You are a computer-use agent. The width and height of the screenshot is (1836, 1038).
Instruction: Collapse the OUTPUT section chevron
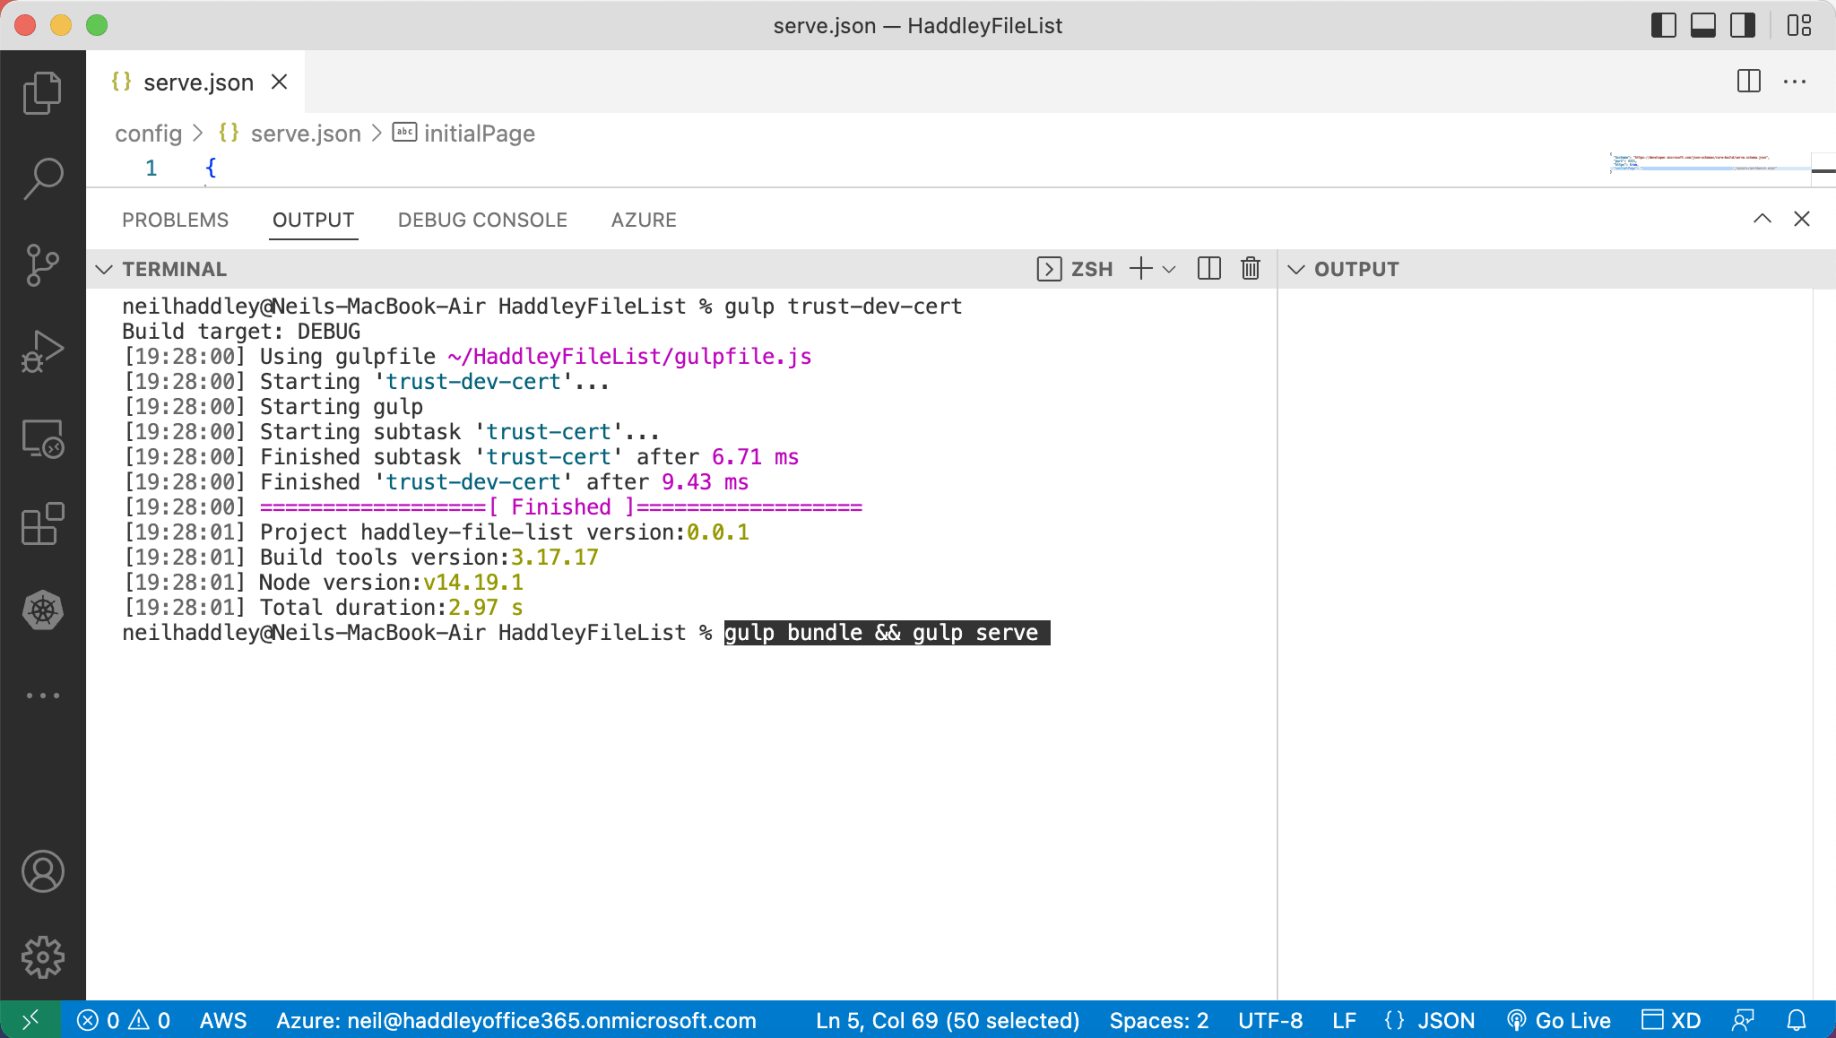coord(1296,269)
